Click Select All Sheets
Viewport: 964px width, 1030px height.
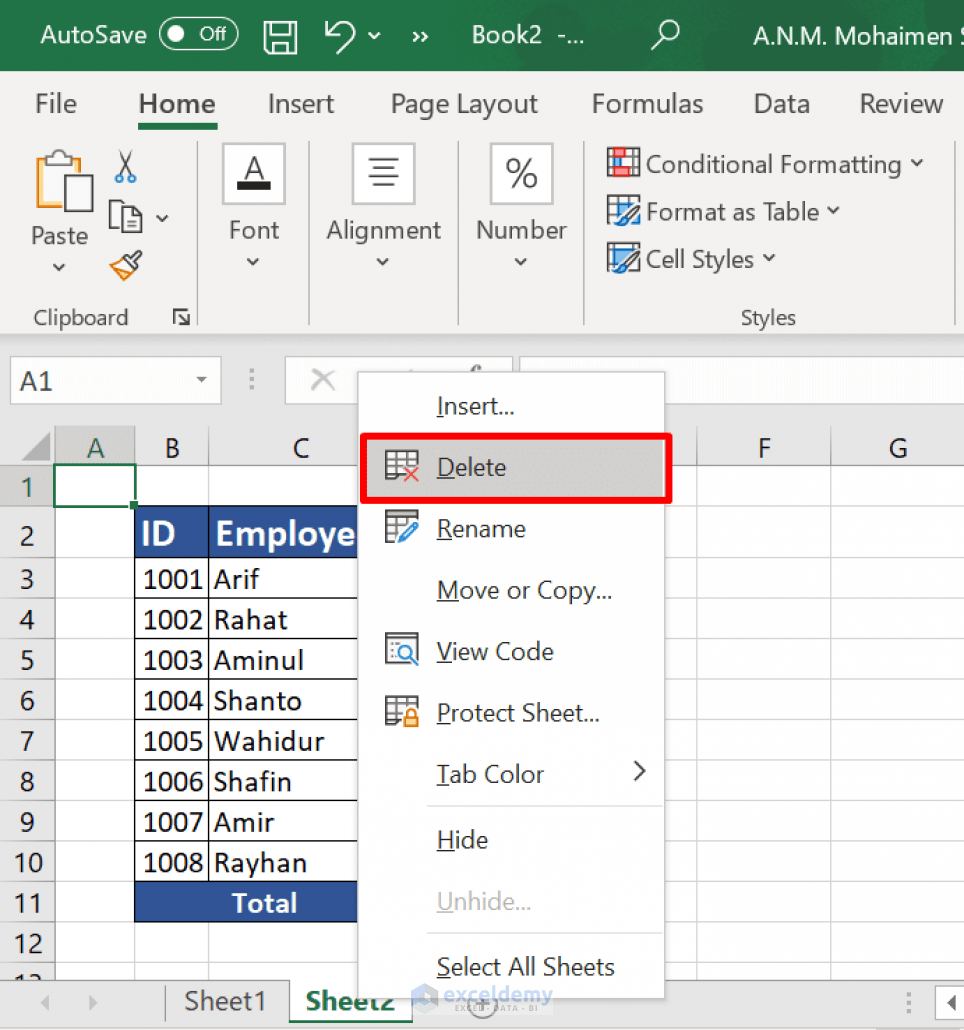(x=525, y=967)
